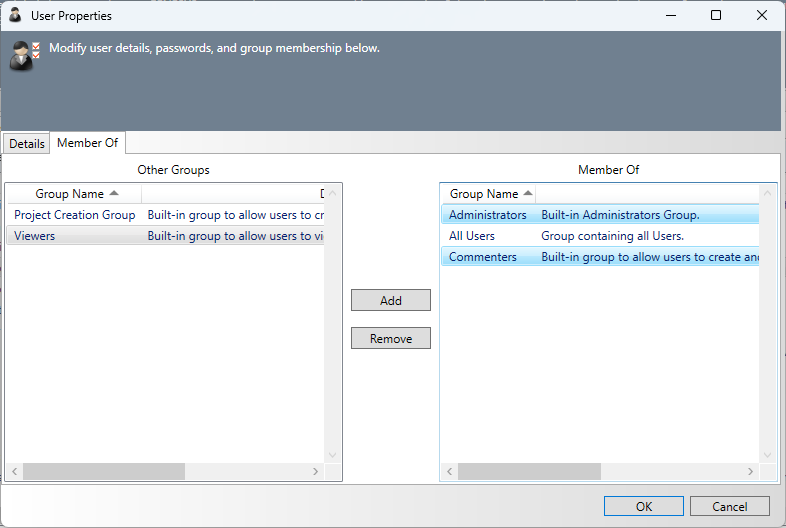Screen dimensions: 786x528
Task: Switch to the Details tab
Action: [x=27, y=143]
